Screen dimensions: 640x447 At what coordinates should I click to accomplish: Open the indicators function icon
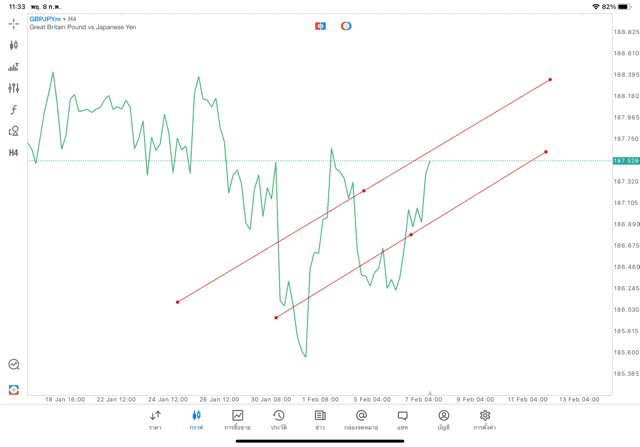(14, 110)
